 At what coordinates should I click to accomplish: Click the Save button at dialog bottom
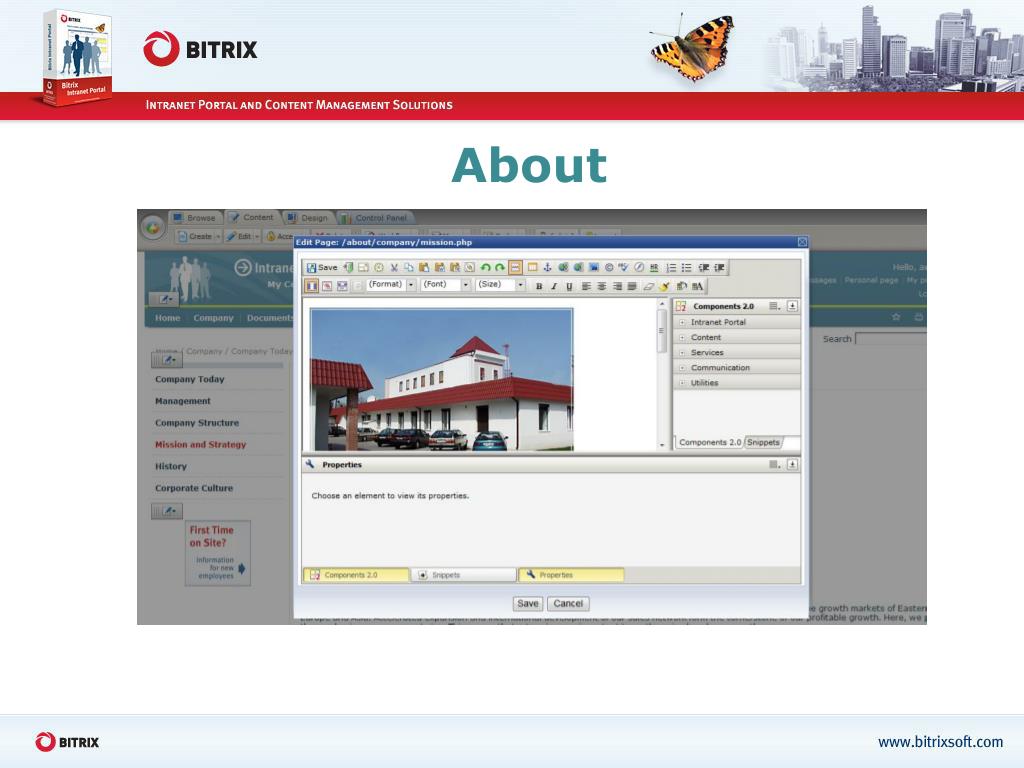point(528,603)
